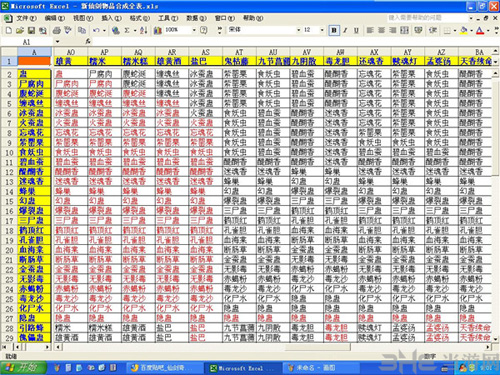The height and width of the screenshot is (375, 500).
Task: Open the 插入 (Insert) menu
Action: pos(111,18)
